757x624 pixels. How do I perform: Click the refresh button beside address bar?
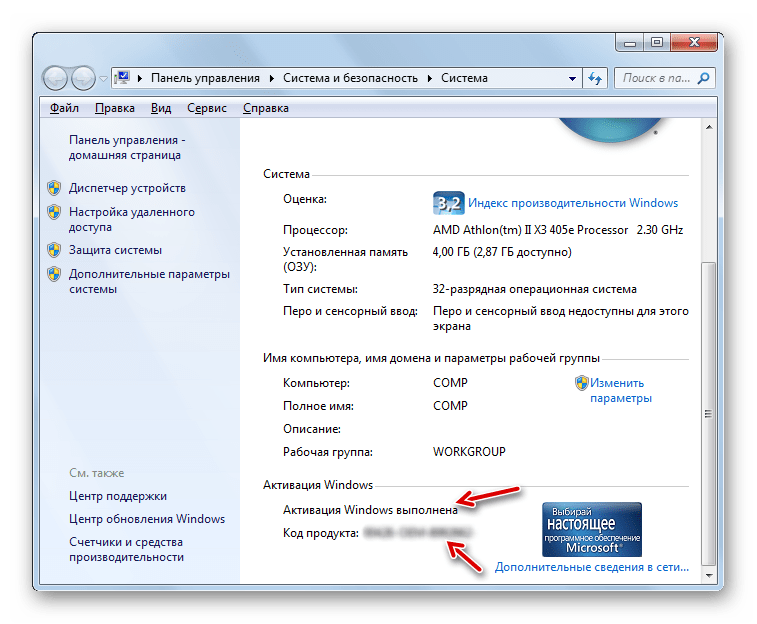[x=595, y=78]
